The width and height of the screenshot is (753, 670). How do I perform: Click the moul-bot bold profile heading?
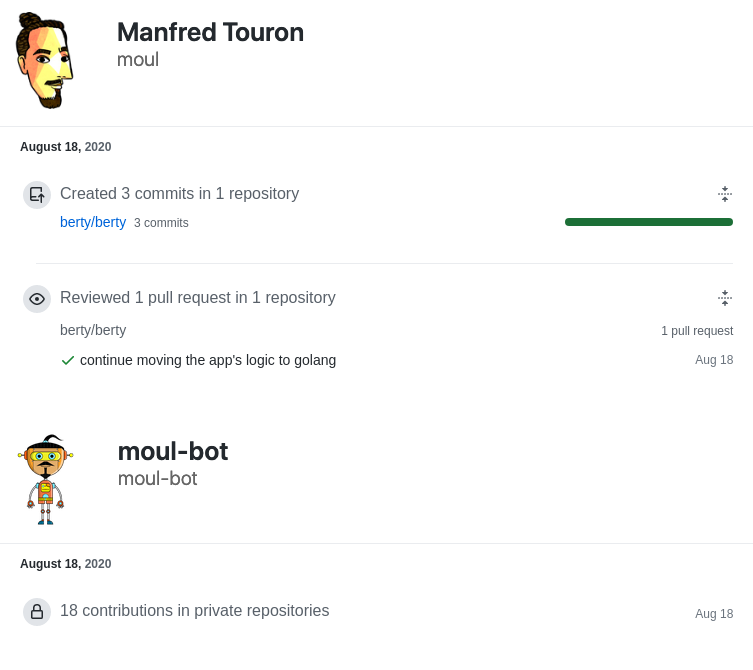click(173, 451)
